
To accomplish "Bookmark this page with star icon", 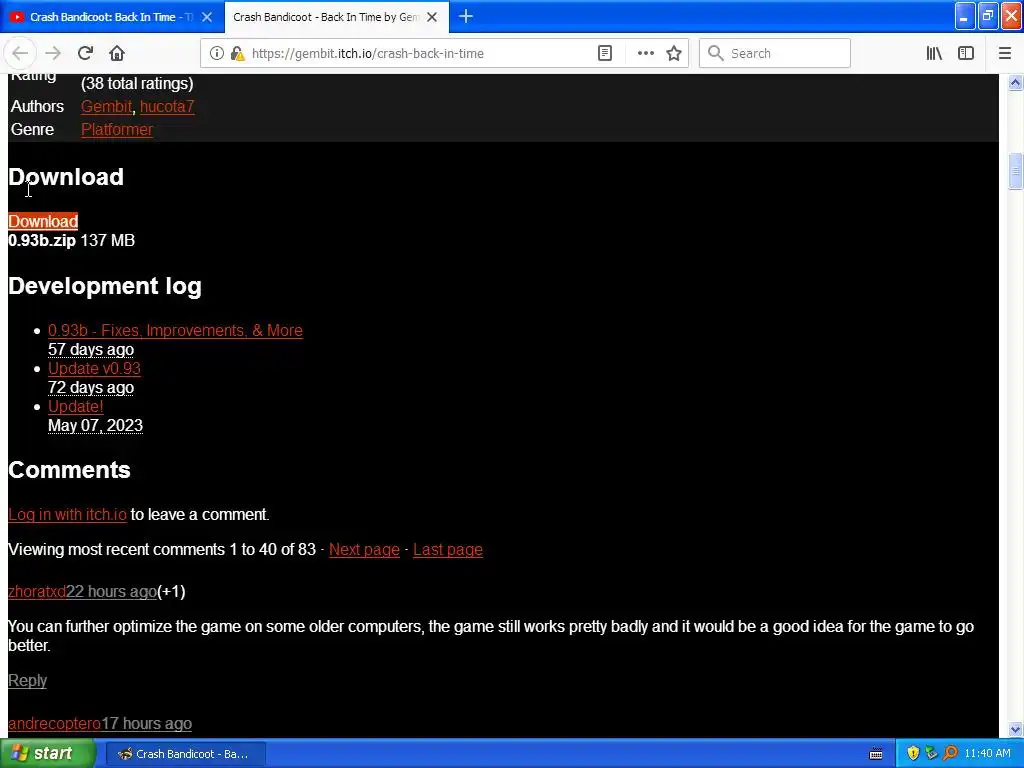I will click(674, 54).
